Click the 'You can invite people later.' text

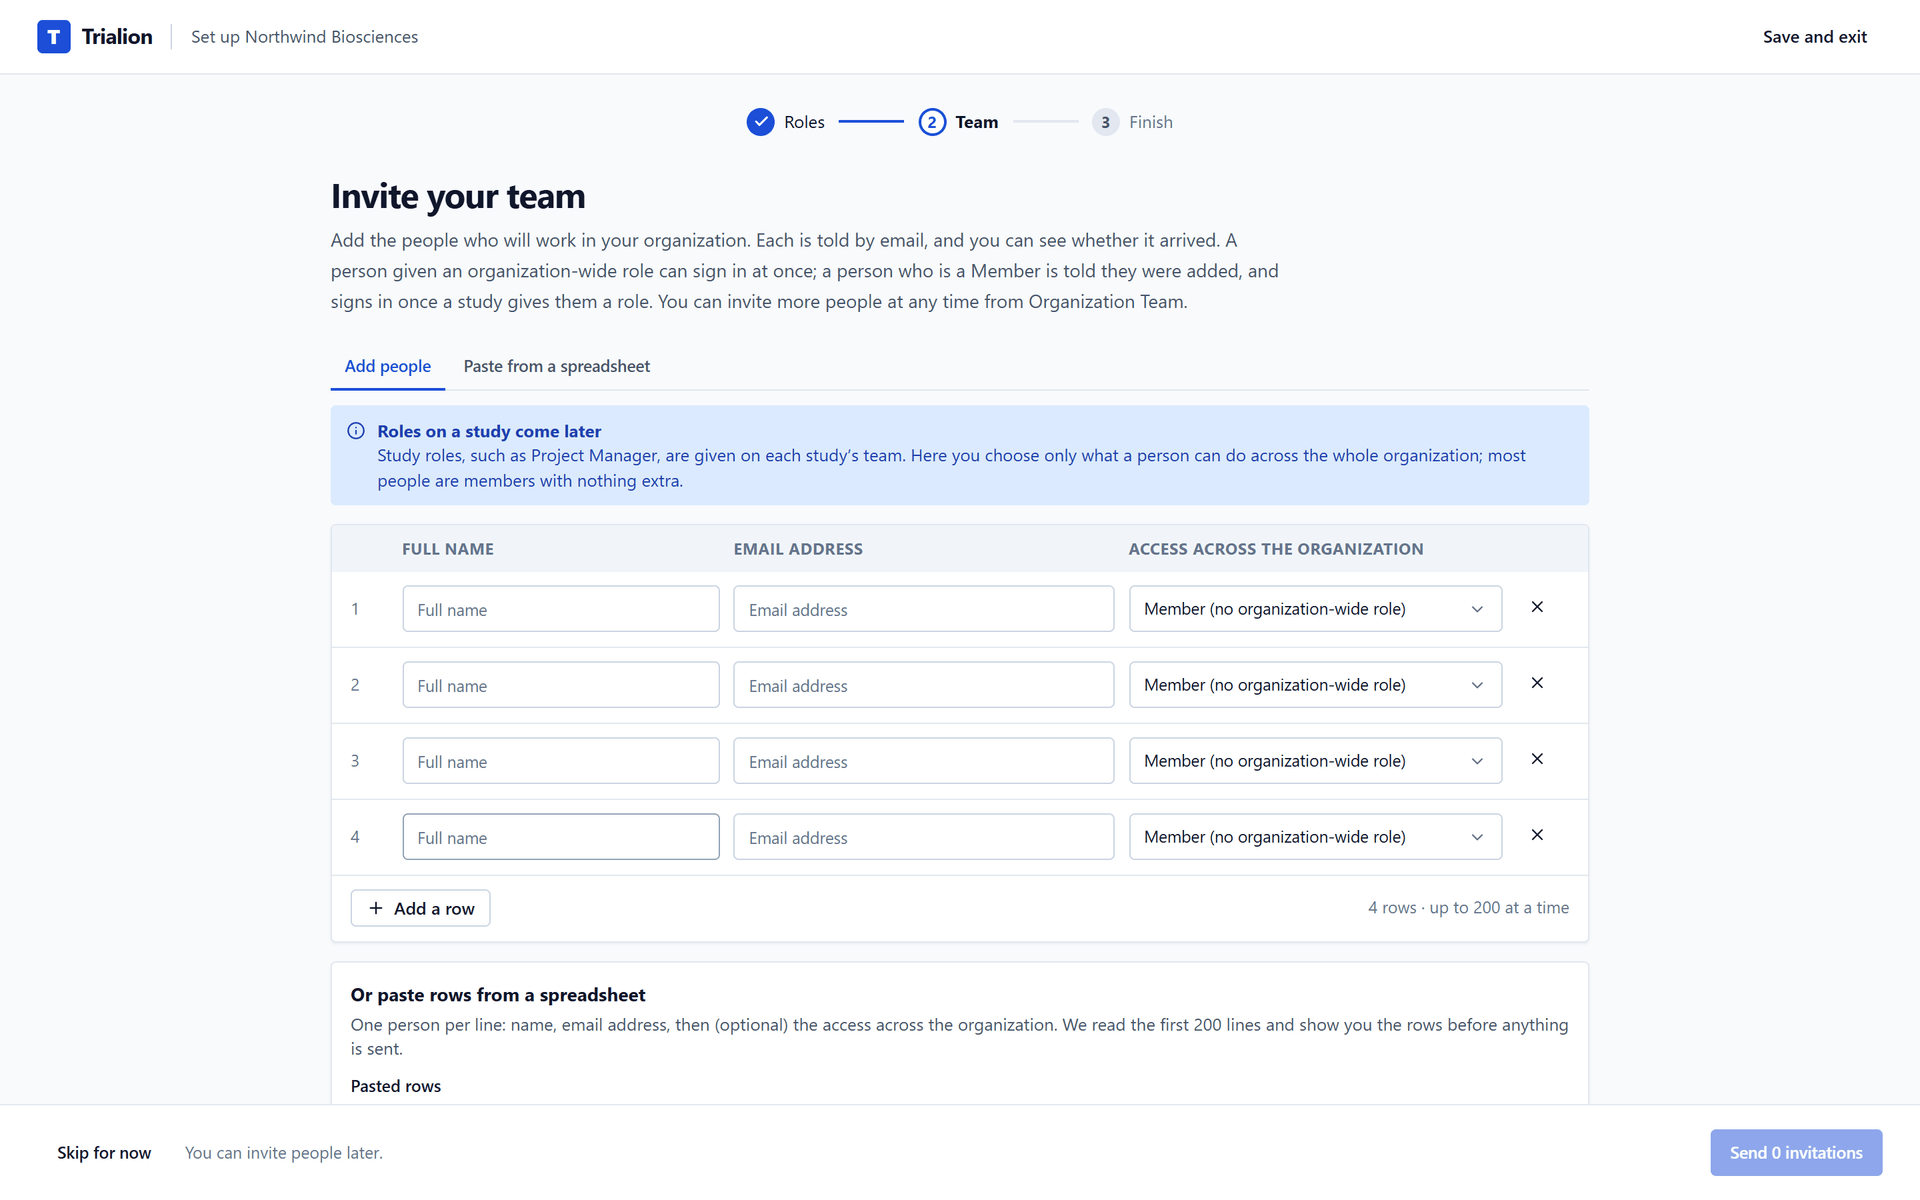[284, 1153]
